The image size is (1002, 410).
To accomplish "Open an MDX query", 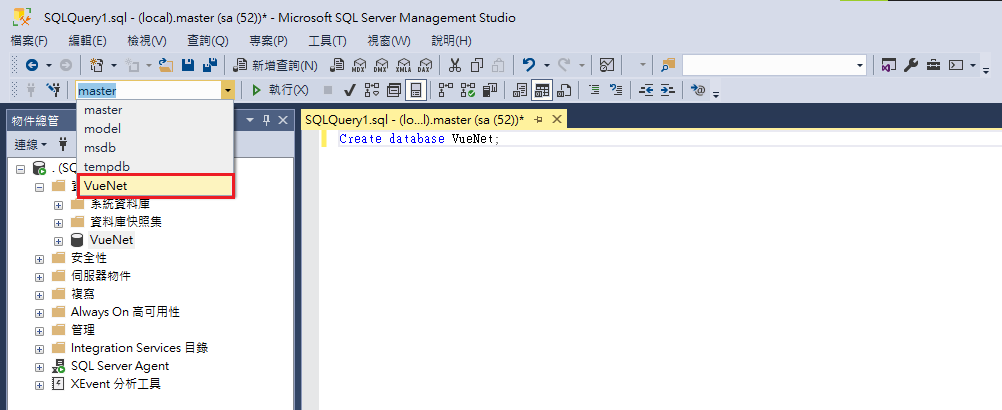I will pyautogui.click(x=359, y=65).
